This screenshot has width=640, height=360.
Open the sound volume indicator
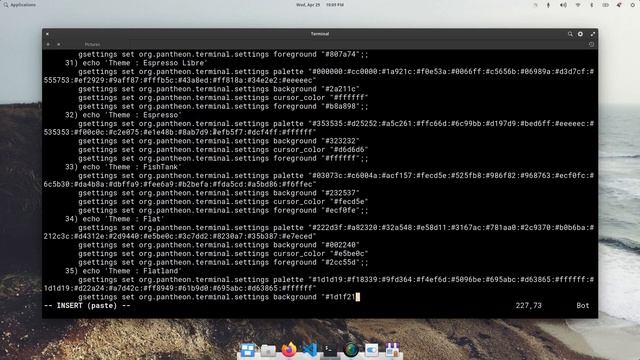[563, 5]
